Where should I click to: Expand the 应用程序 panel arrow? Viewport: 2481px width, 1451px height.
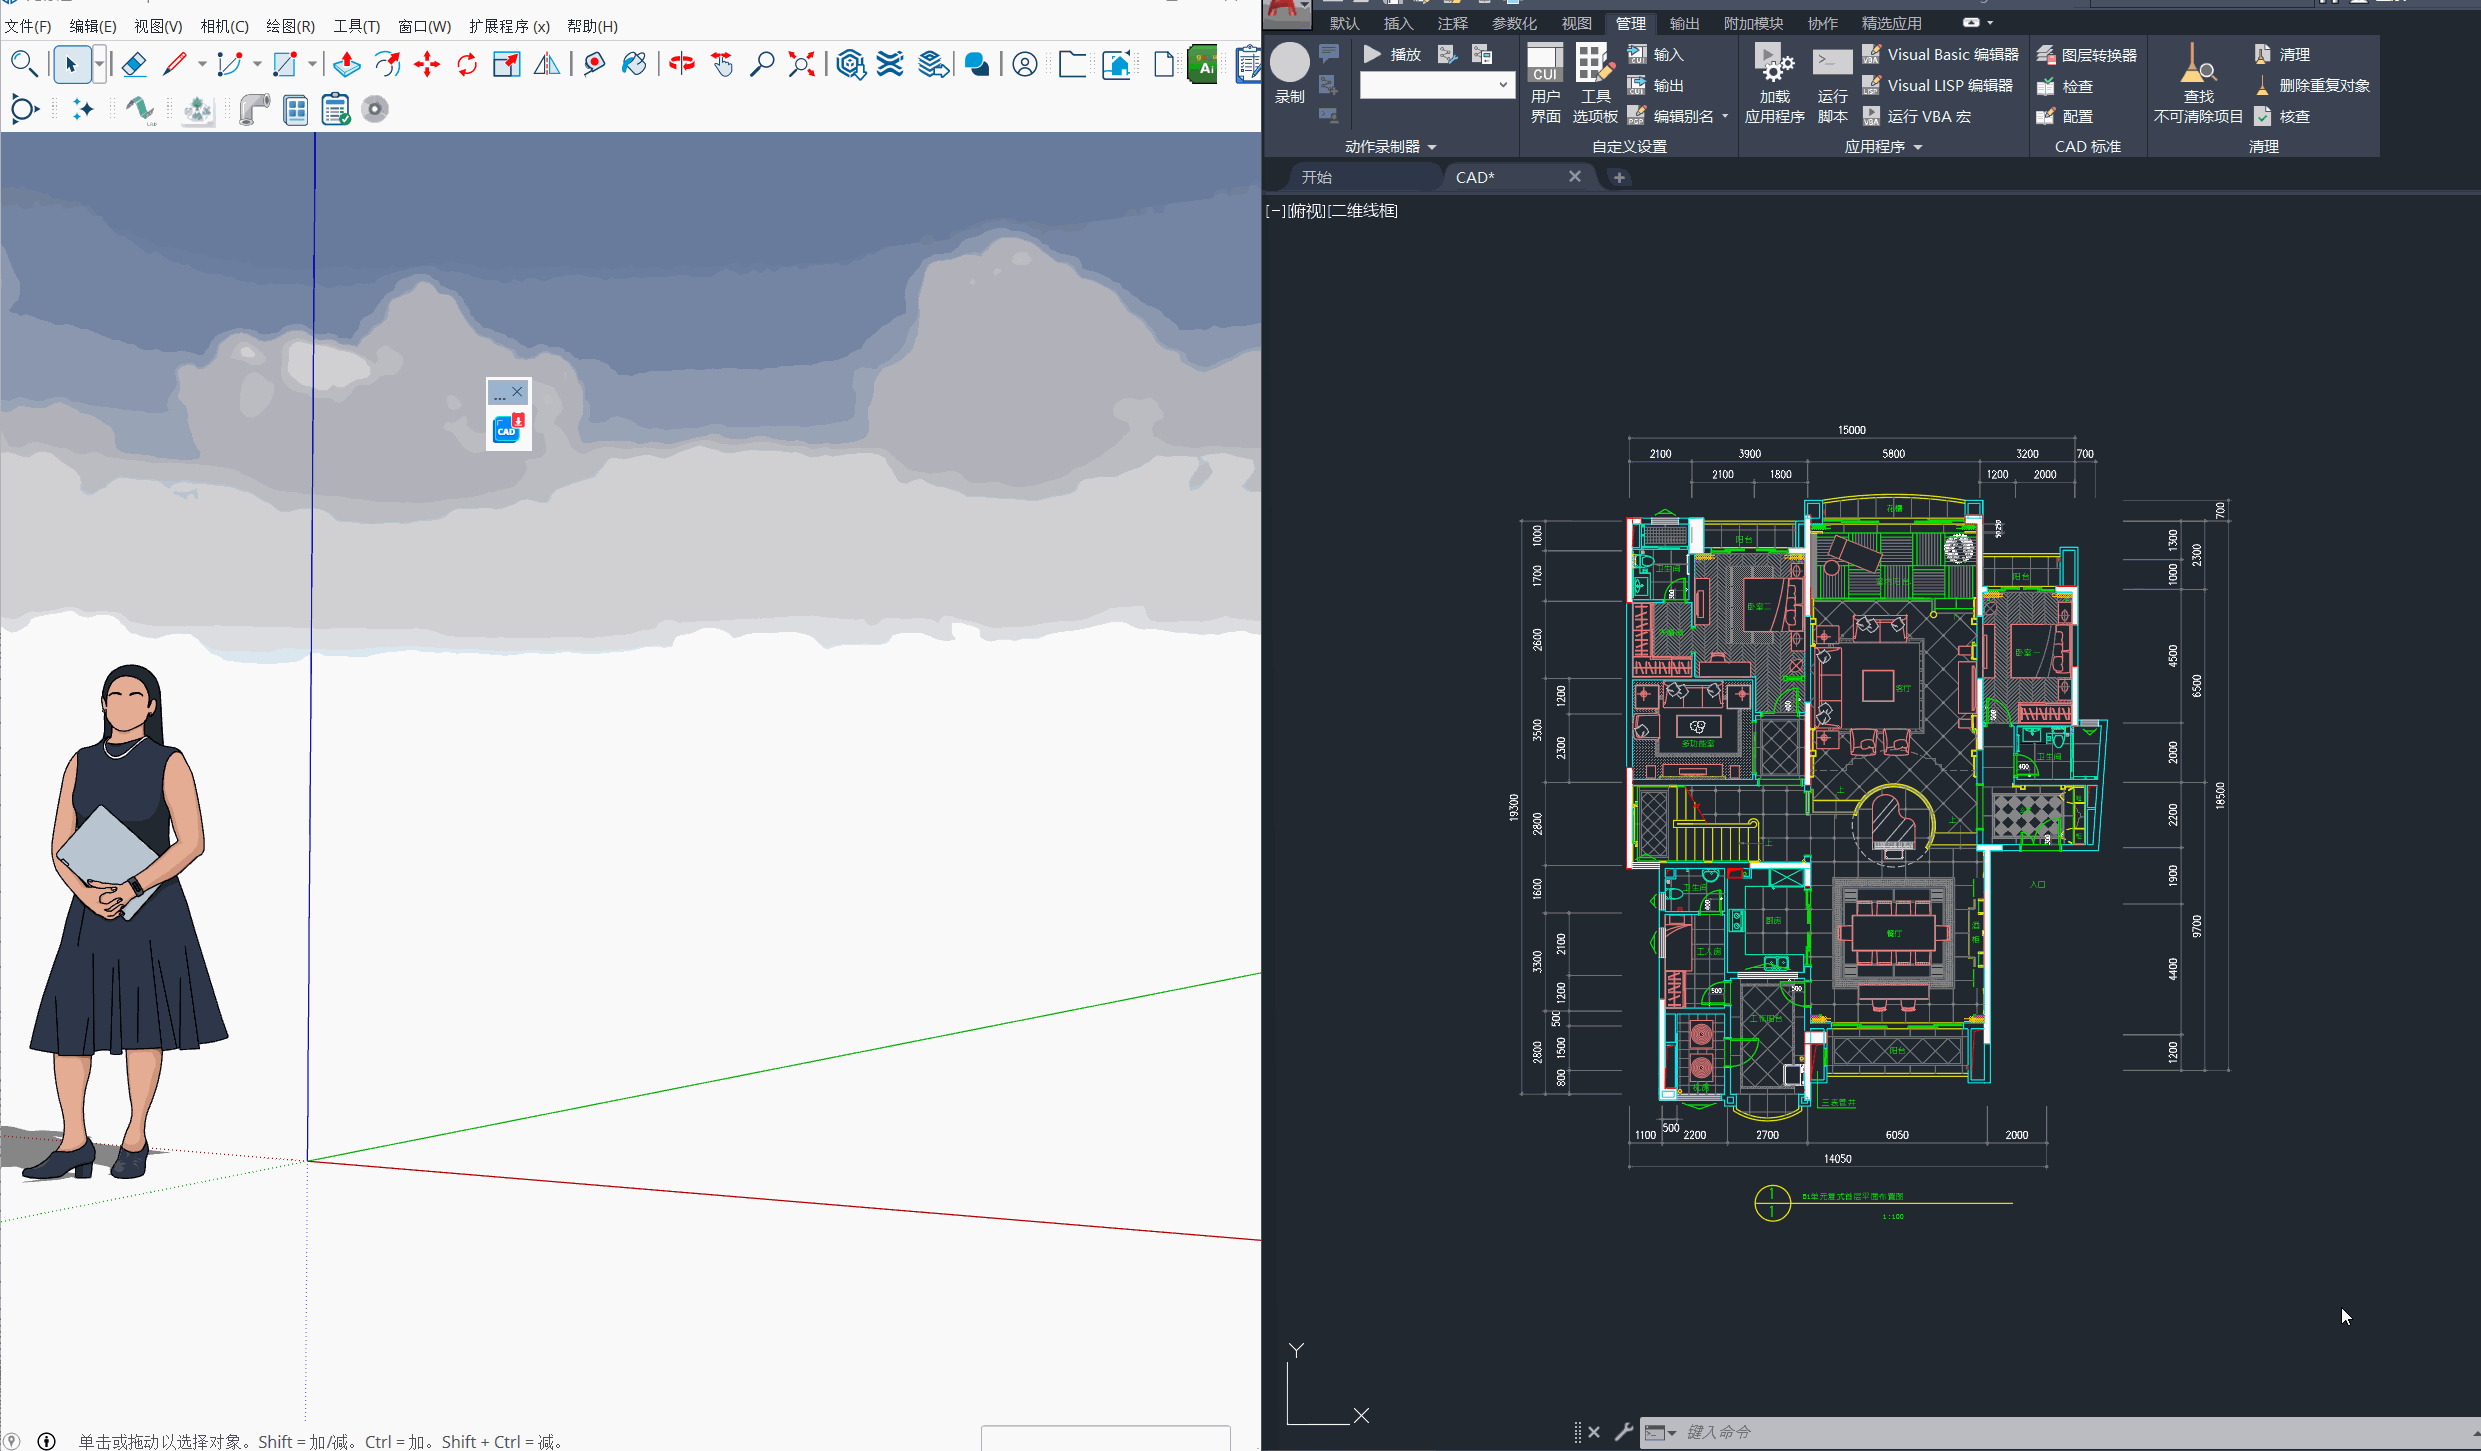coord(1918,147)
